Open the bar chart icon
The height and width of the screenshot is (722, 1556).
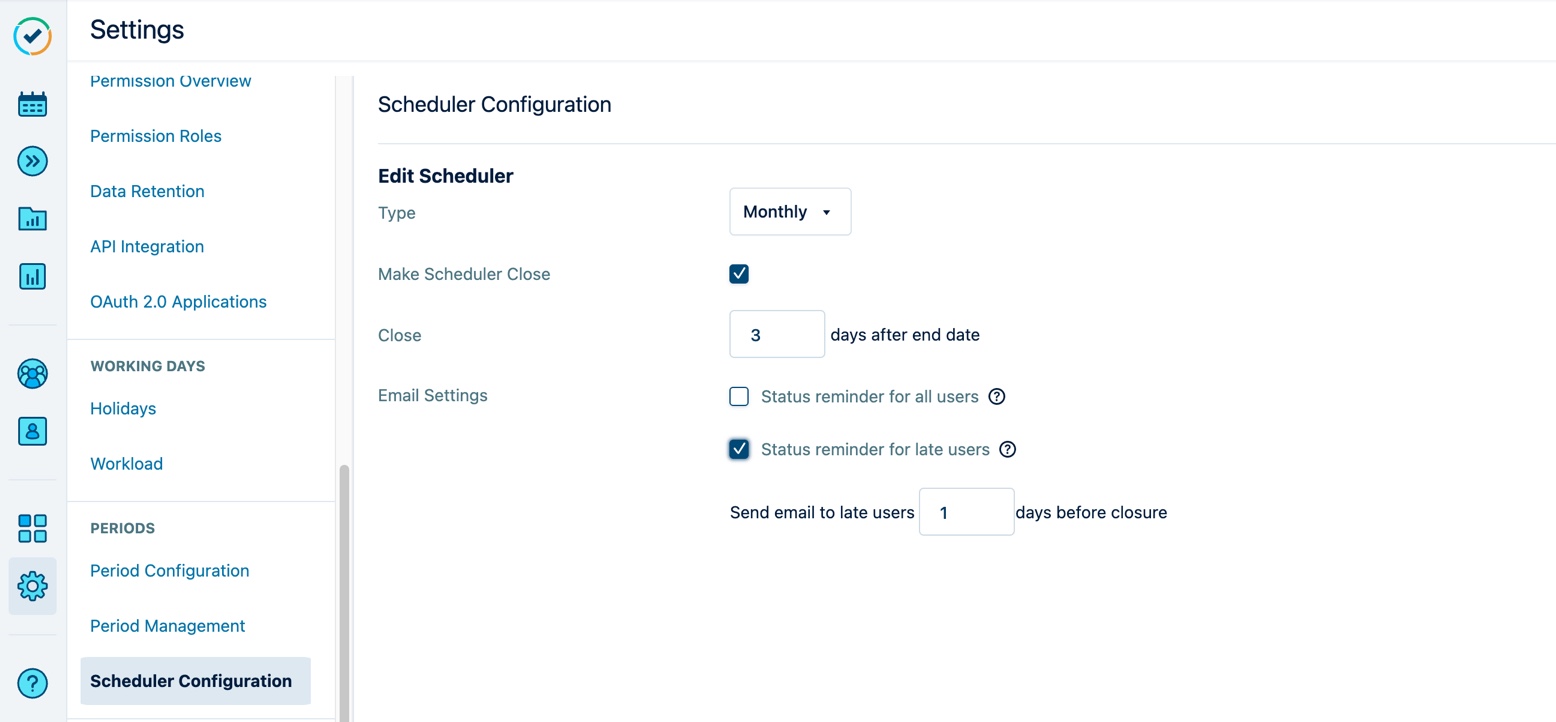tap(33, 276)
